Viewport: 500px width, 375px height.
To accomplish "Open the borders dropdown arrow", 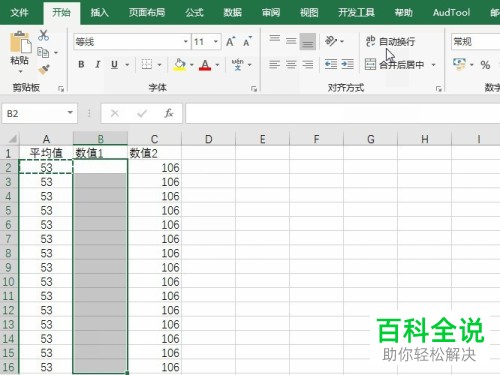I will point(159,65).
